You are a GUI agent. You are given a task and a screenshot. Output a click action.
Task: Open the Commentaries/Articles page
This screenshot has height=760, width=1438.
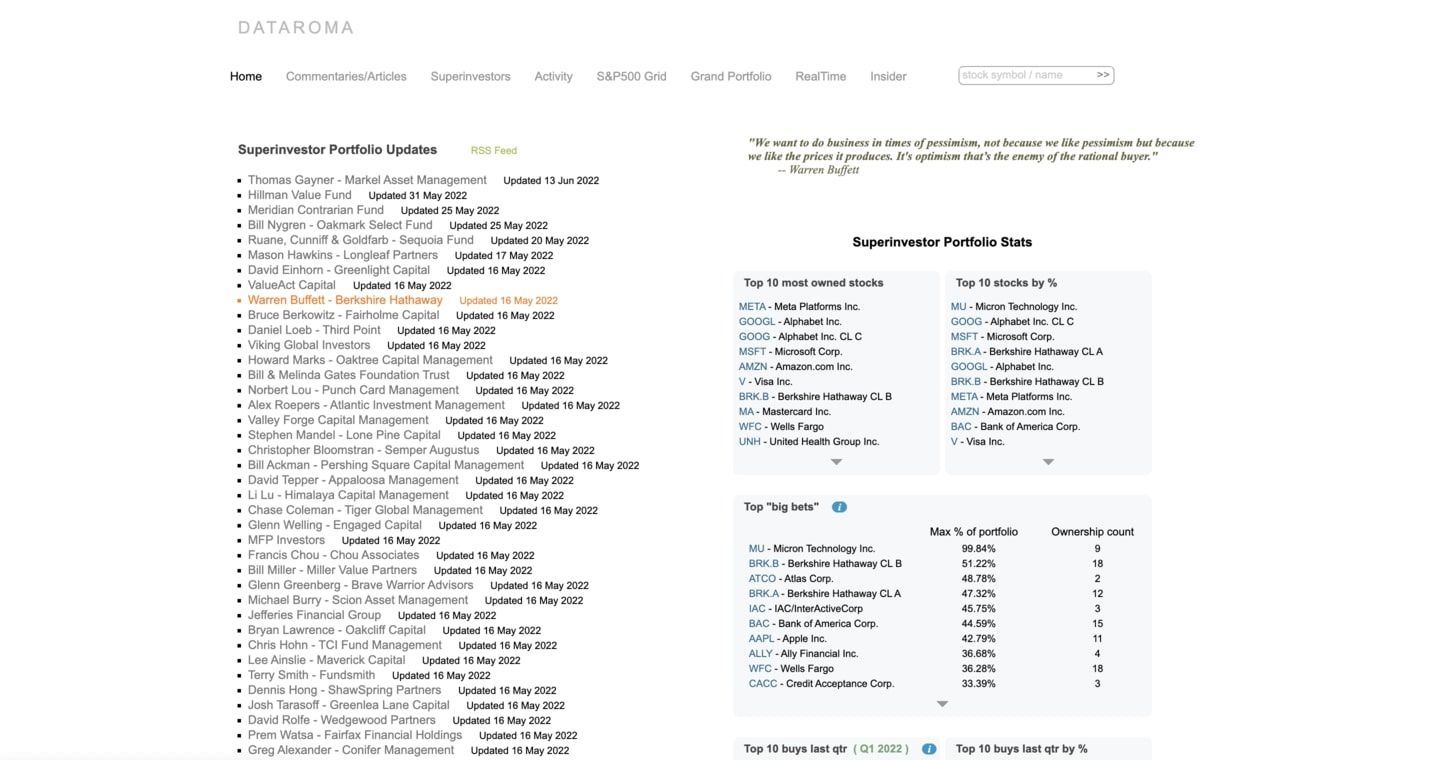[x=346, y=76]
